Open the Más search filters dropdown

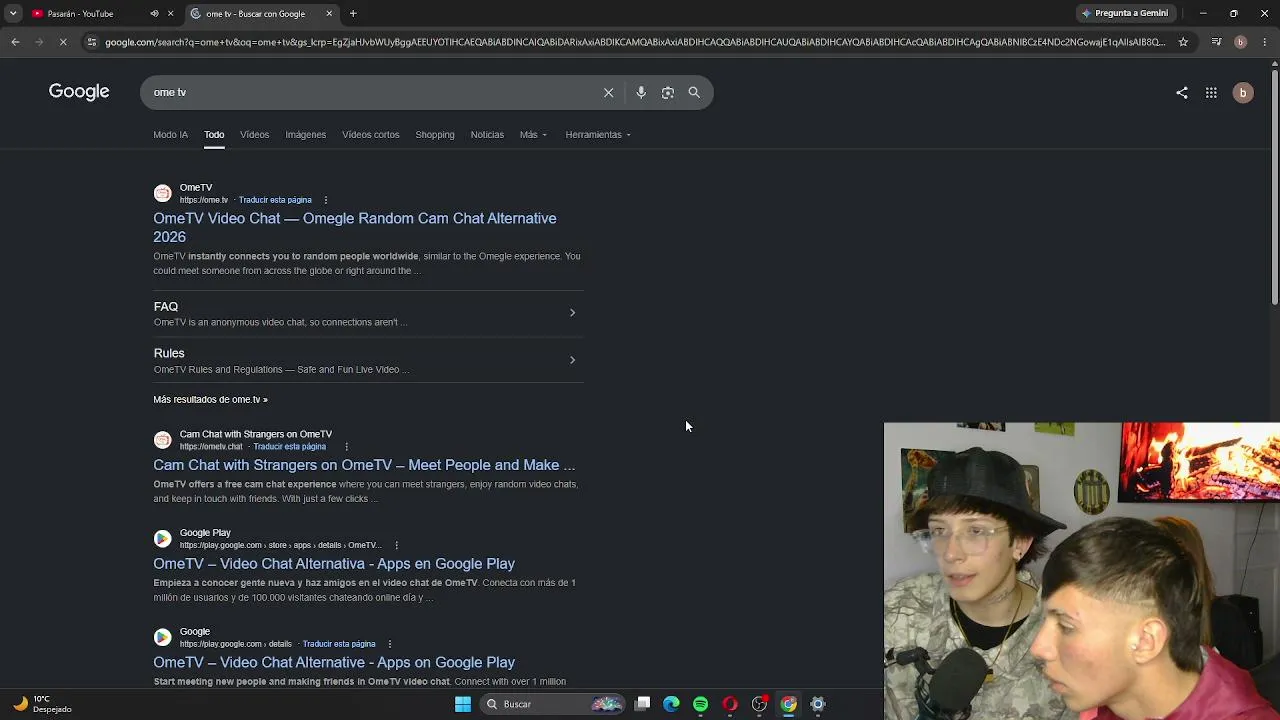[533, 135]
